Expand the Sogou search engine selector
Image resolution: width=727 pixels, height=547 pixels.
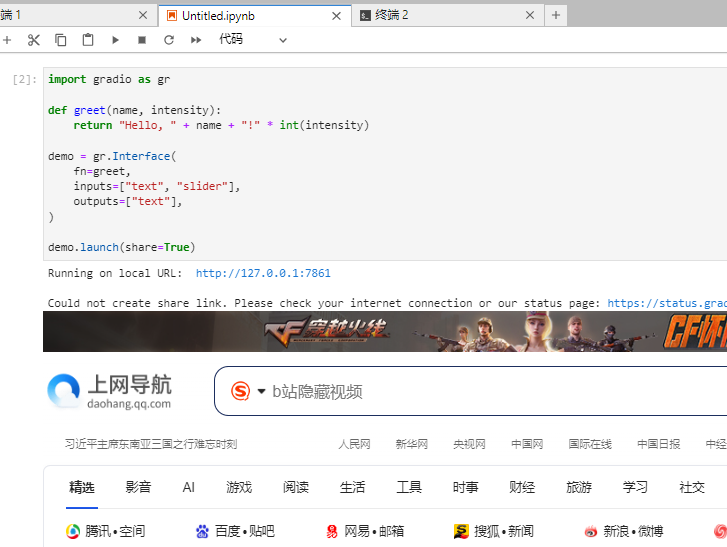pos(262,391)
